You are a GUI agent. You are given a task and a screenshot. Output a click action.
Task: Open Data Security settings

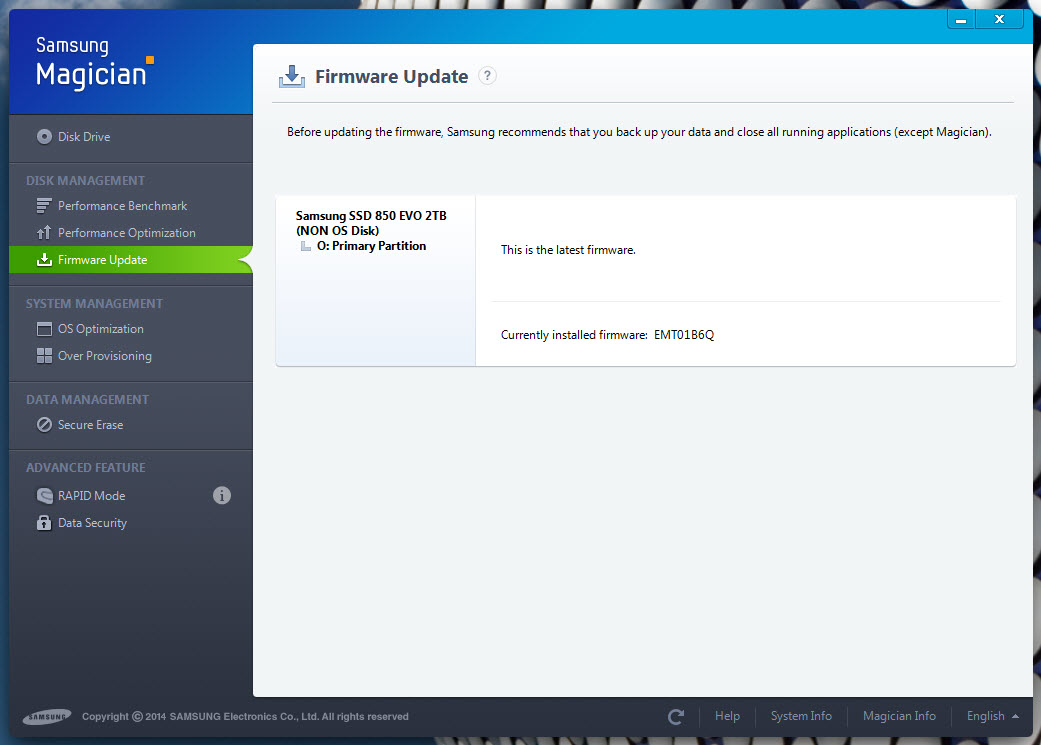click(x=92, y=523)
